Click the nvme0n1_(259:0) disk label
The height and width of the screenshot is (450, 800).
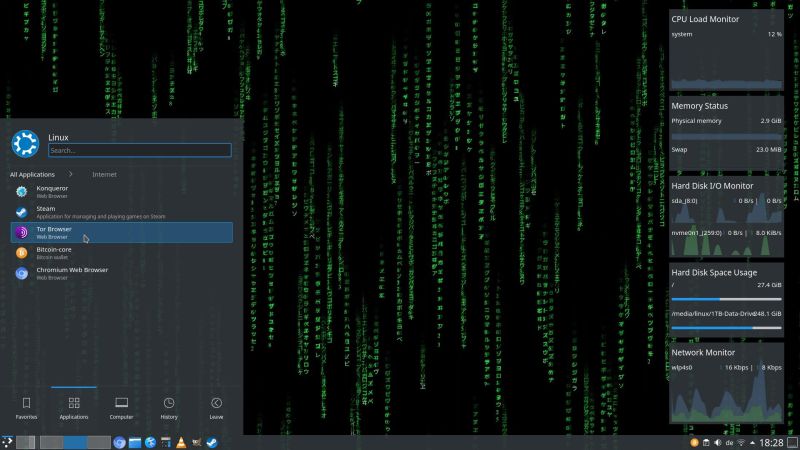[x=696, y=233]
